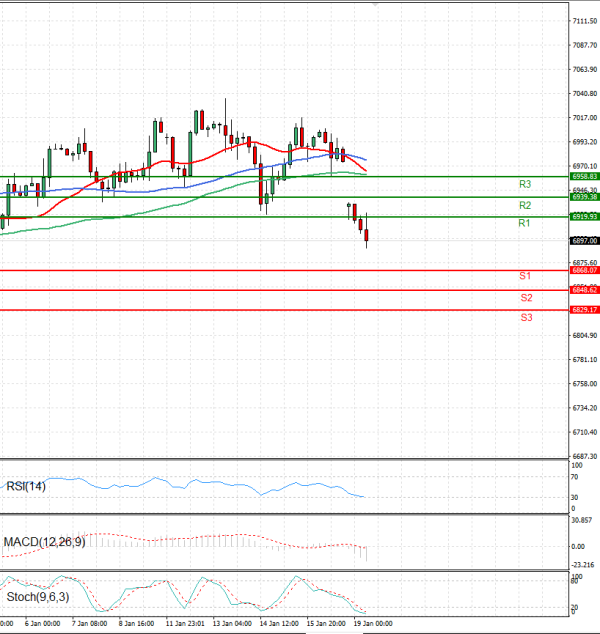
Task: Click the 19 Jan 00:00 time label
Action: click(374, 623)
